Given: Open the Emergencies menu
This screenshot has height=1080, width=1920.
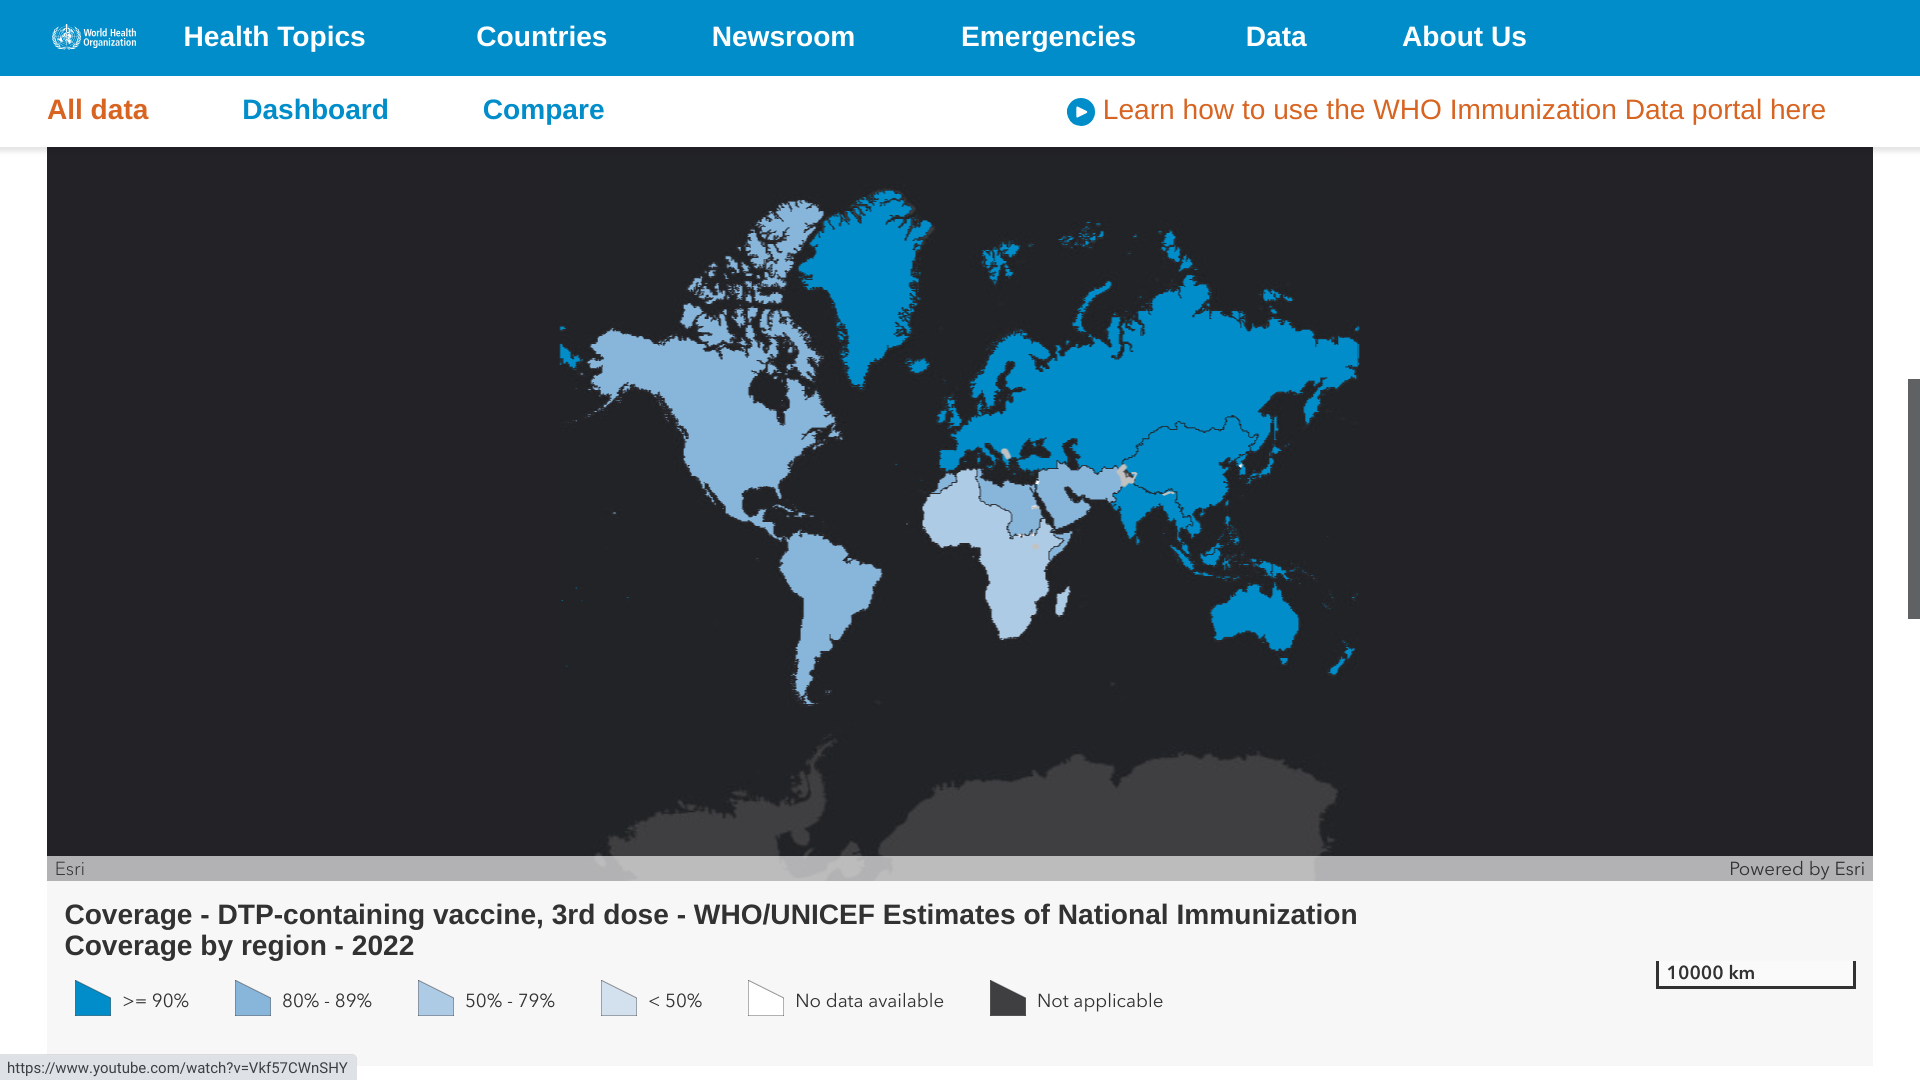Looking at the screenshot, I should click(x=1048, y=37).
